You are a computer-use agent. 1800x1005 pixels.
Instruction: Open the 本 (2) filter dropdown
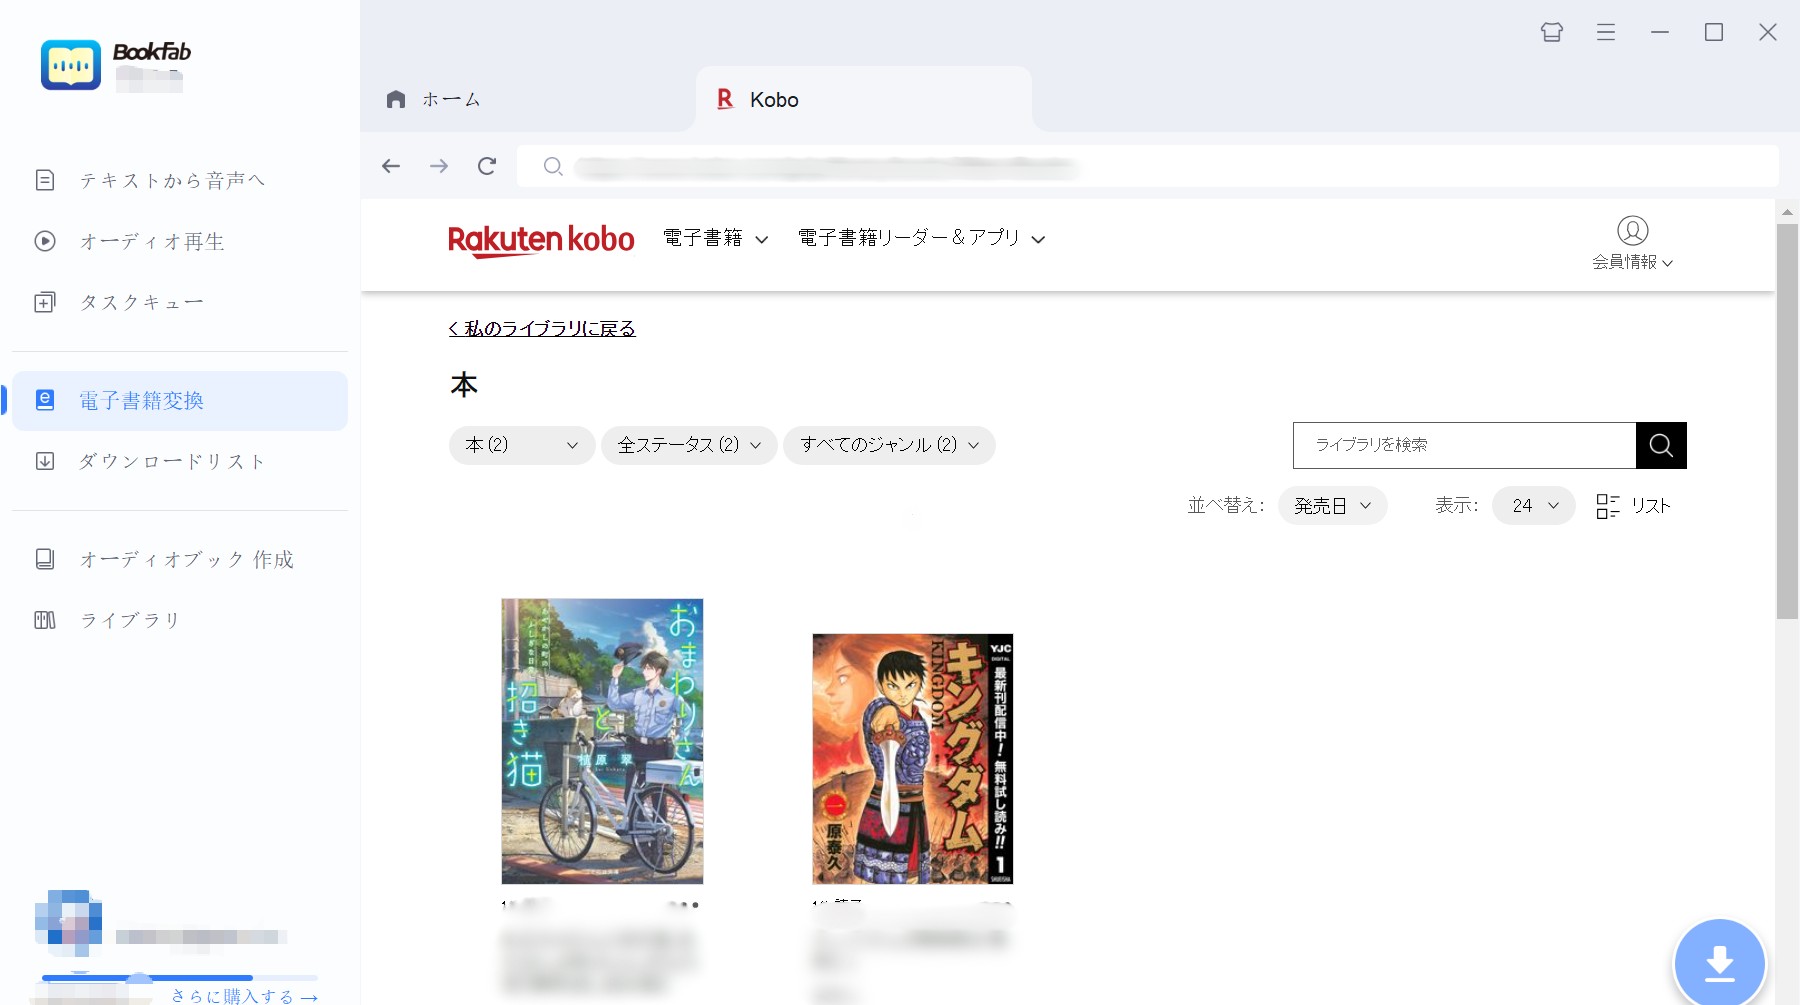(522, 445)
